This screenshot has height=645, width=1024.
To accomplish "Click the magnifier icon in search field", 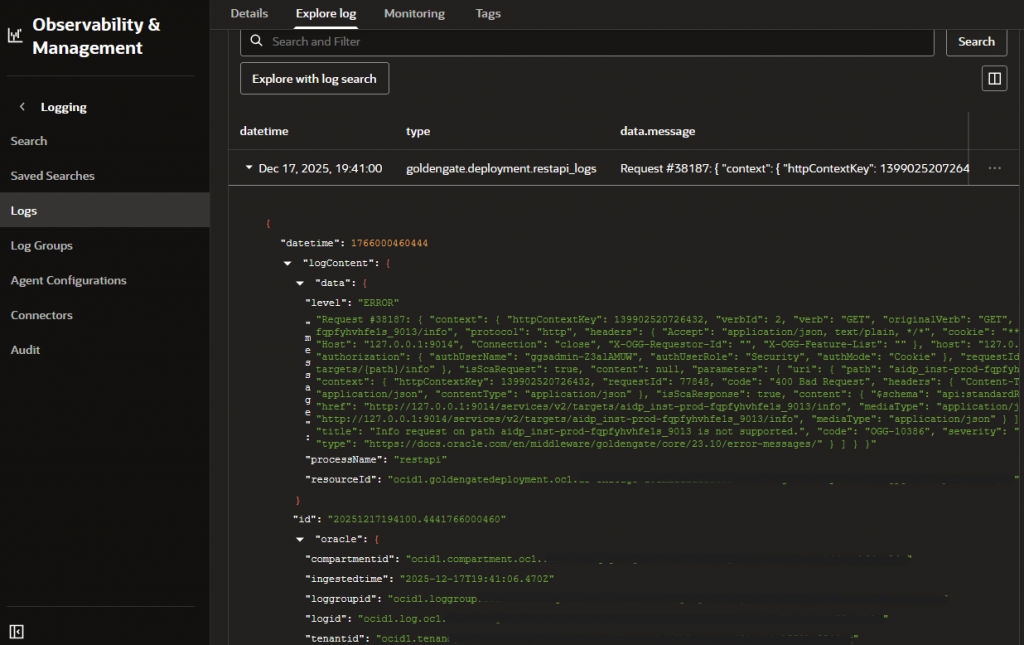I will (x=257, y=42).
